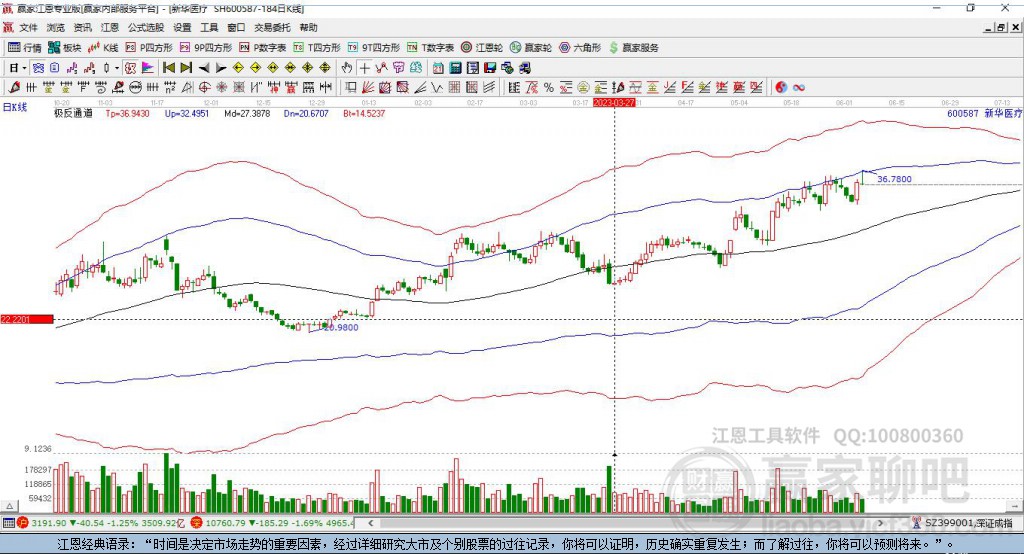This screenshot has width=1024, height=554.
Task: Click the 2023-03-27 date marker
Action: [614, 103]
